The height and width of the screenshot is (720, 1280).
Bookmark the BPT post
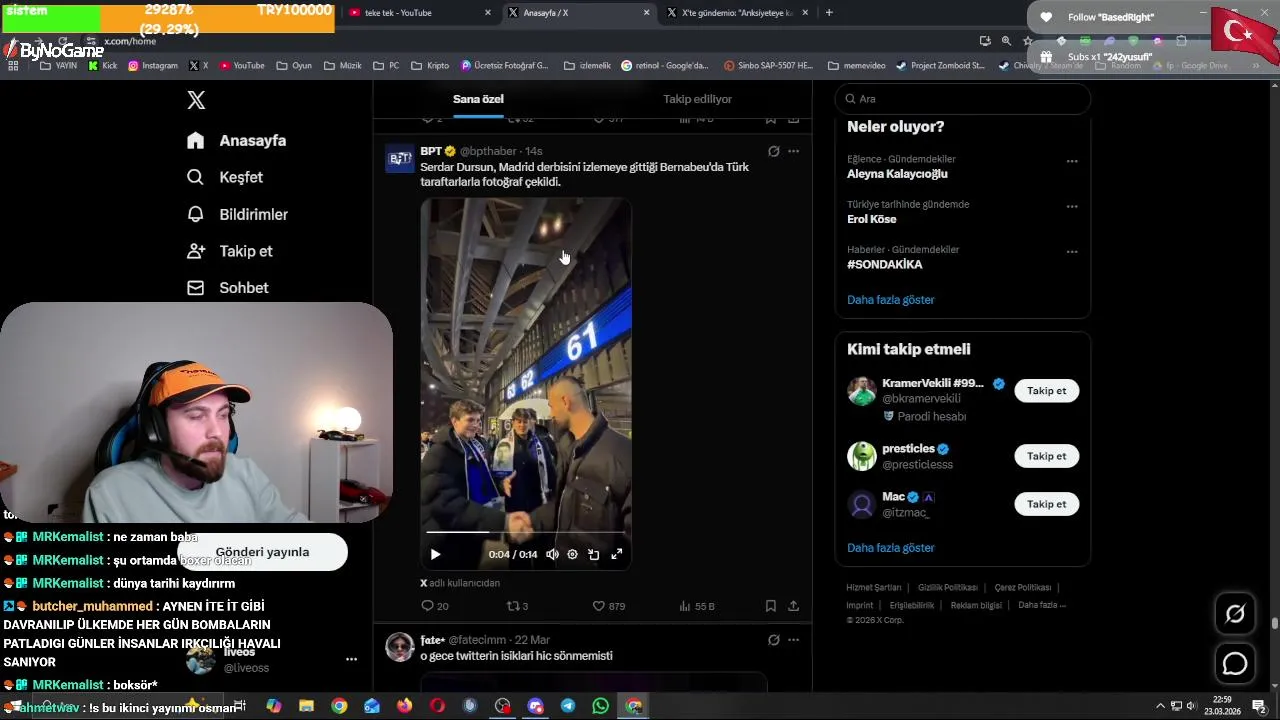(771, 606)
